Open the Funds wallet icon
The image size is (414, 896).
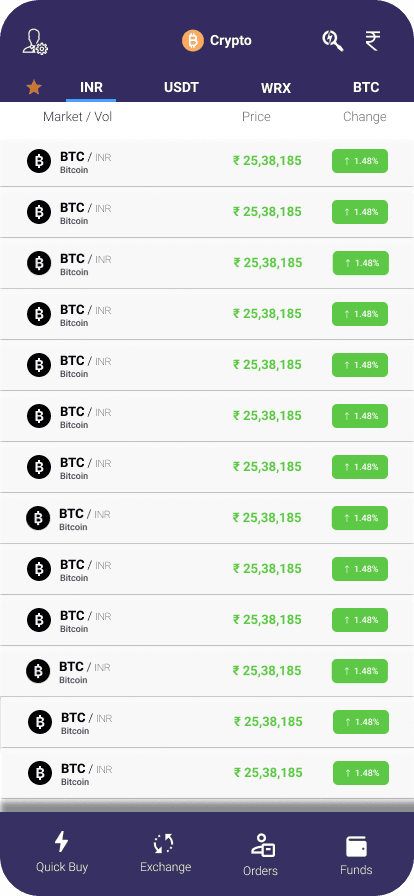(356, 846)
